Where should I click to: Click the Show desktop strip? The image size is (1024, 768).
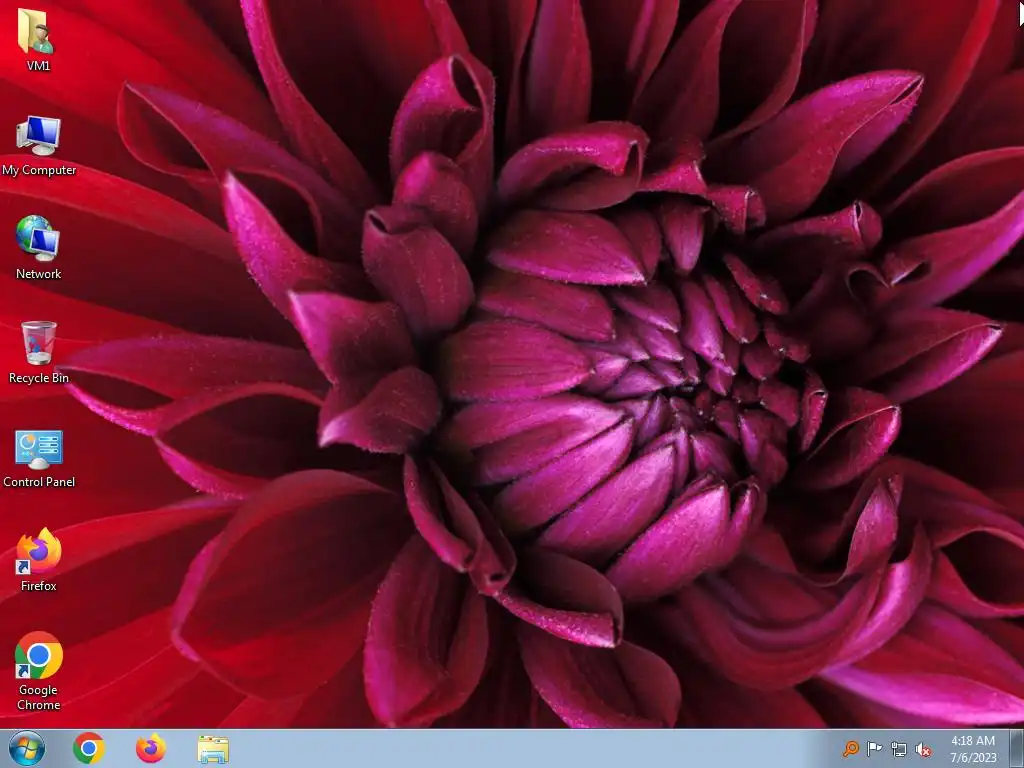pos(1017,748)
